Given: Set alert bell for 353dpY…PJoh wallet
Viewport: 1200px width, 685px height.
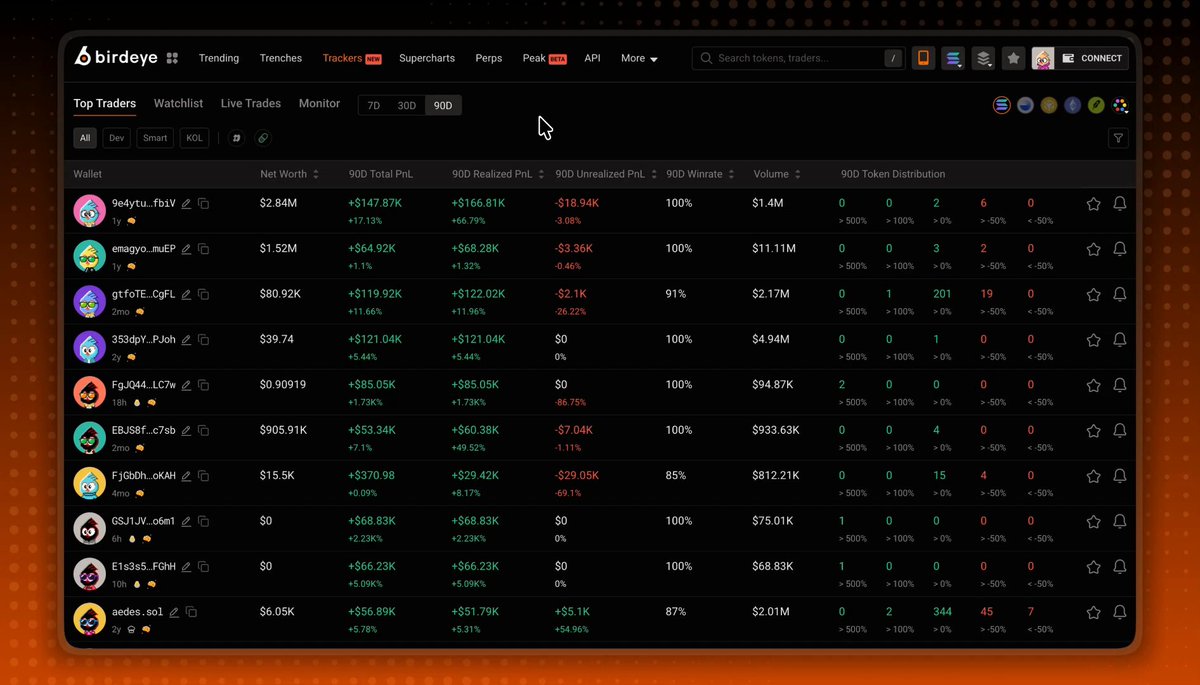Looking at the screenshot, I should point(1120,340).
